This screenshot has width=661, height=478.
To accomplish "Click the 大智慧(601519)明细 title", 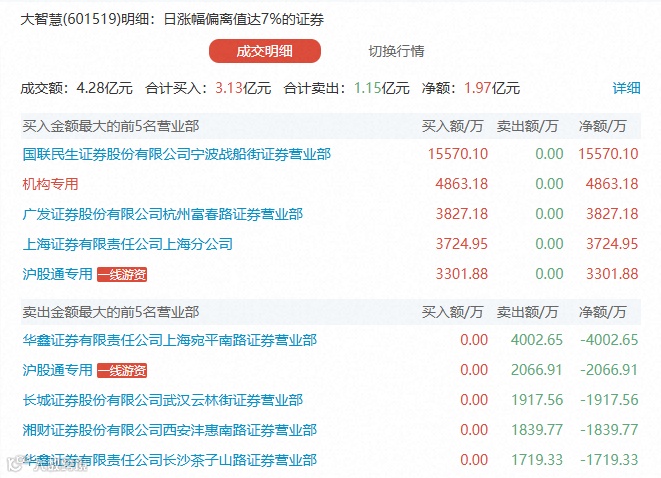I will [172, 19].
